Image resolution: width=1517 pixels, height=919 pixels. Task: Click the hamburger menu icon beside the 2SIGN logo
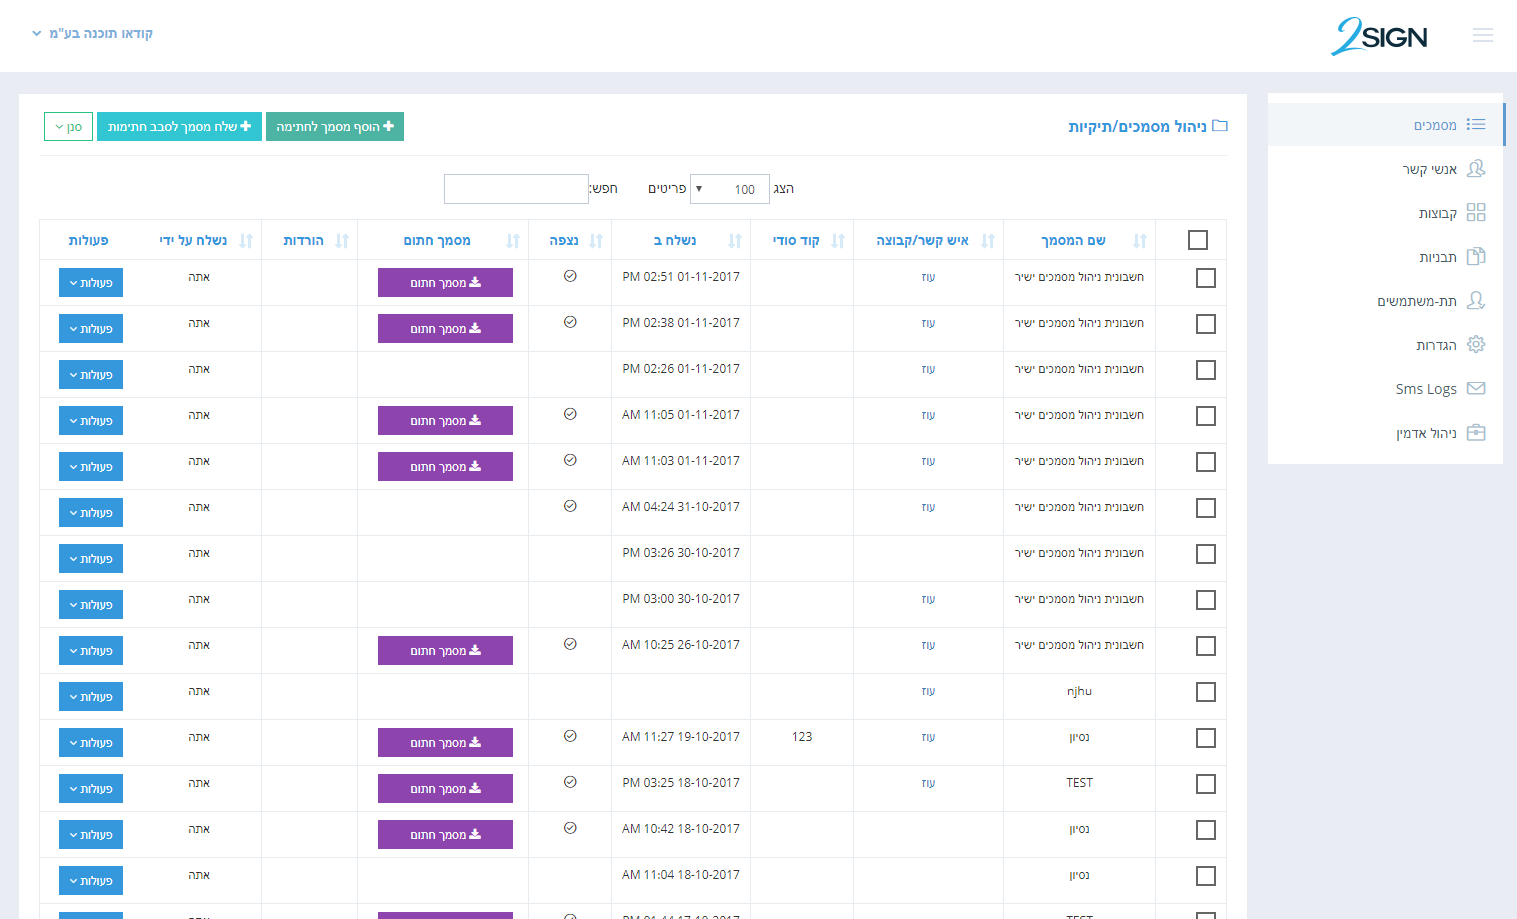pos(1482,35)
